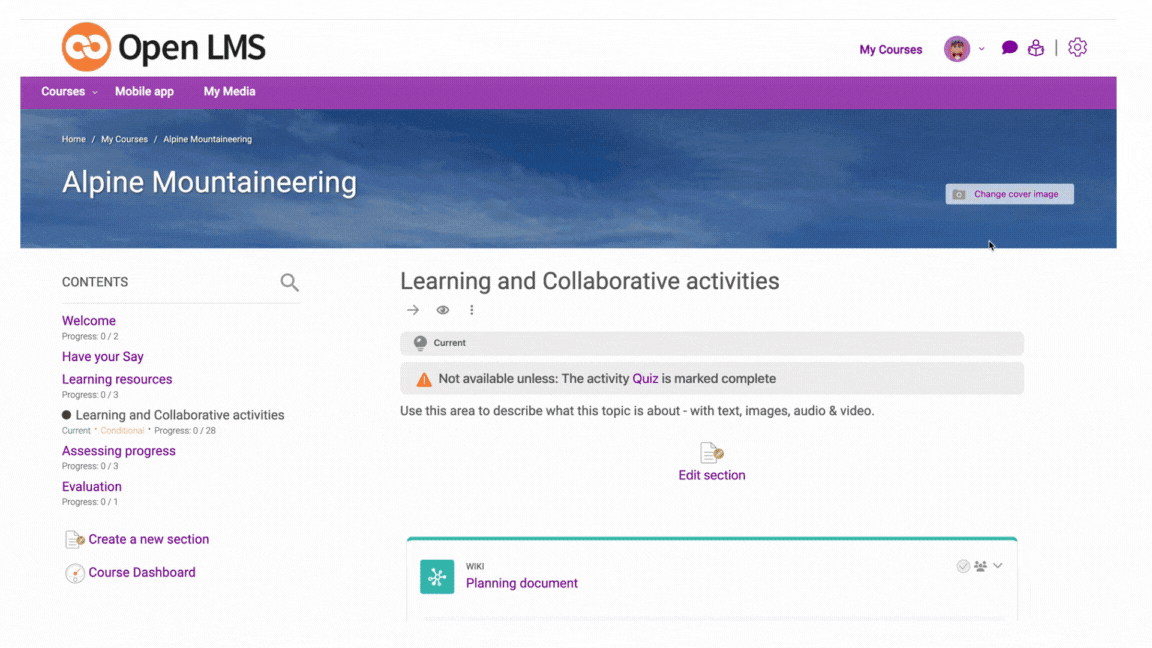Click the reading/library icon in header

(x=1035, y=47)
